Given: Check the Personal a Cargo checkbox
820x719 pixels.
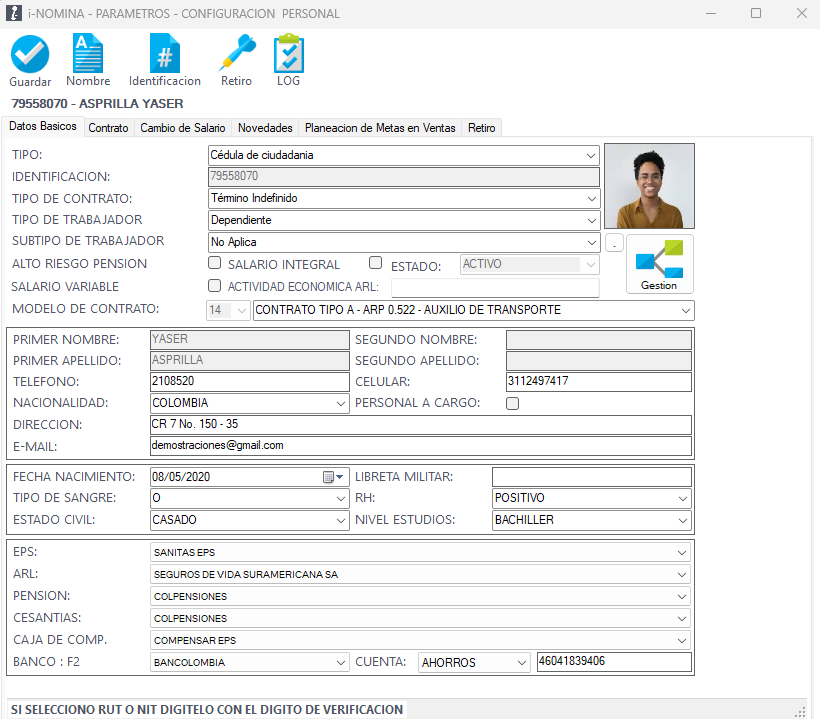Looking at the screenshot, I should [513, 404].
